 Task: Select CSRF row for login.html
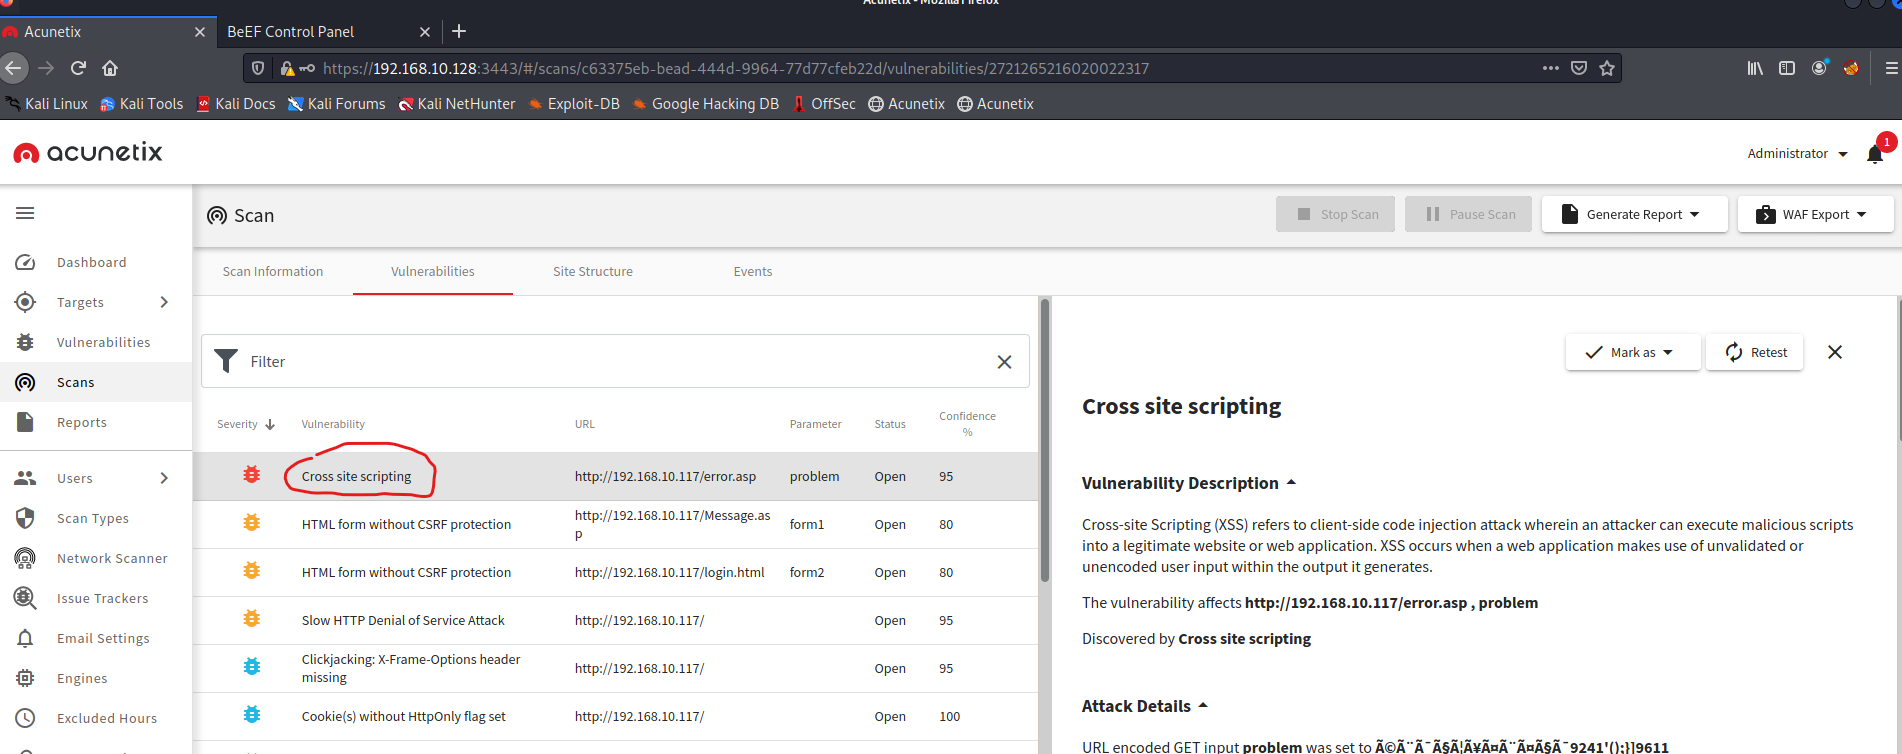click(x=615, y=572)
